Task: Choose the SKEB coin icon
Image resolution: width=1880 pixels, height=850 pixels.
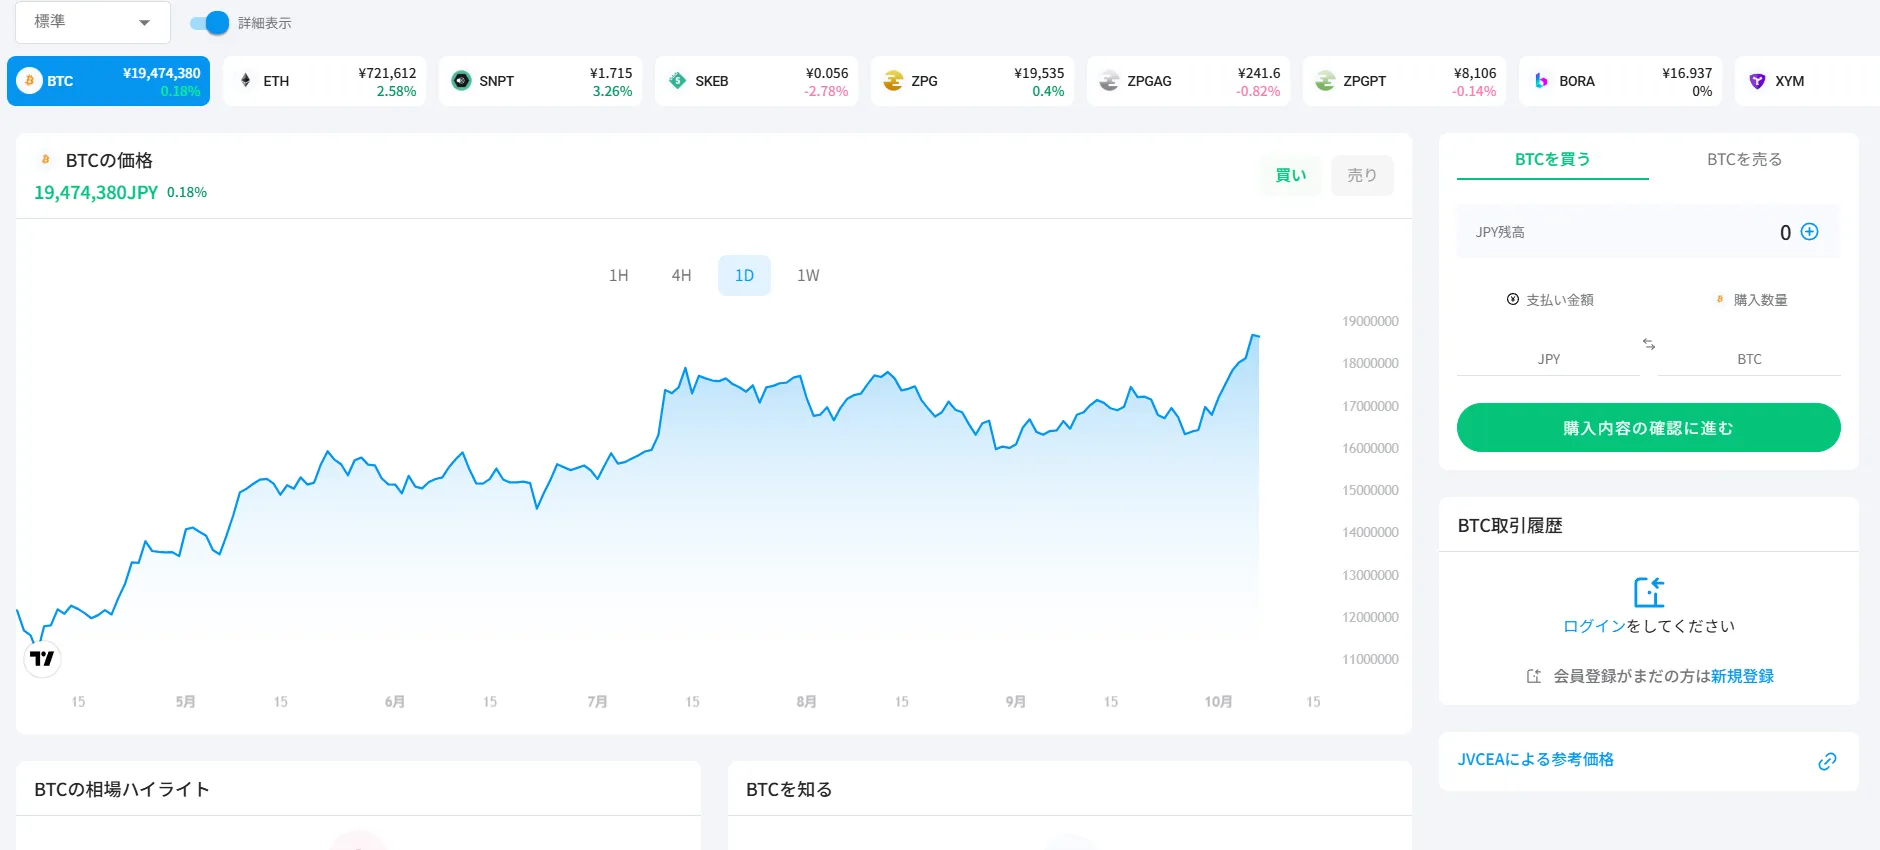Action: [x=677, y=81]
